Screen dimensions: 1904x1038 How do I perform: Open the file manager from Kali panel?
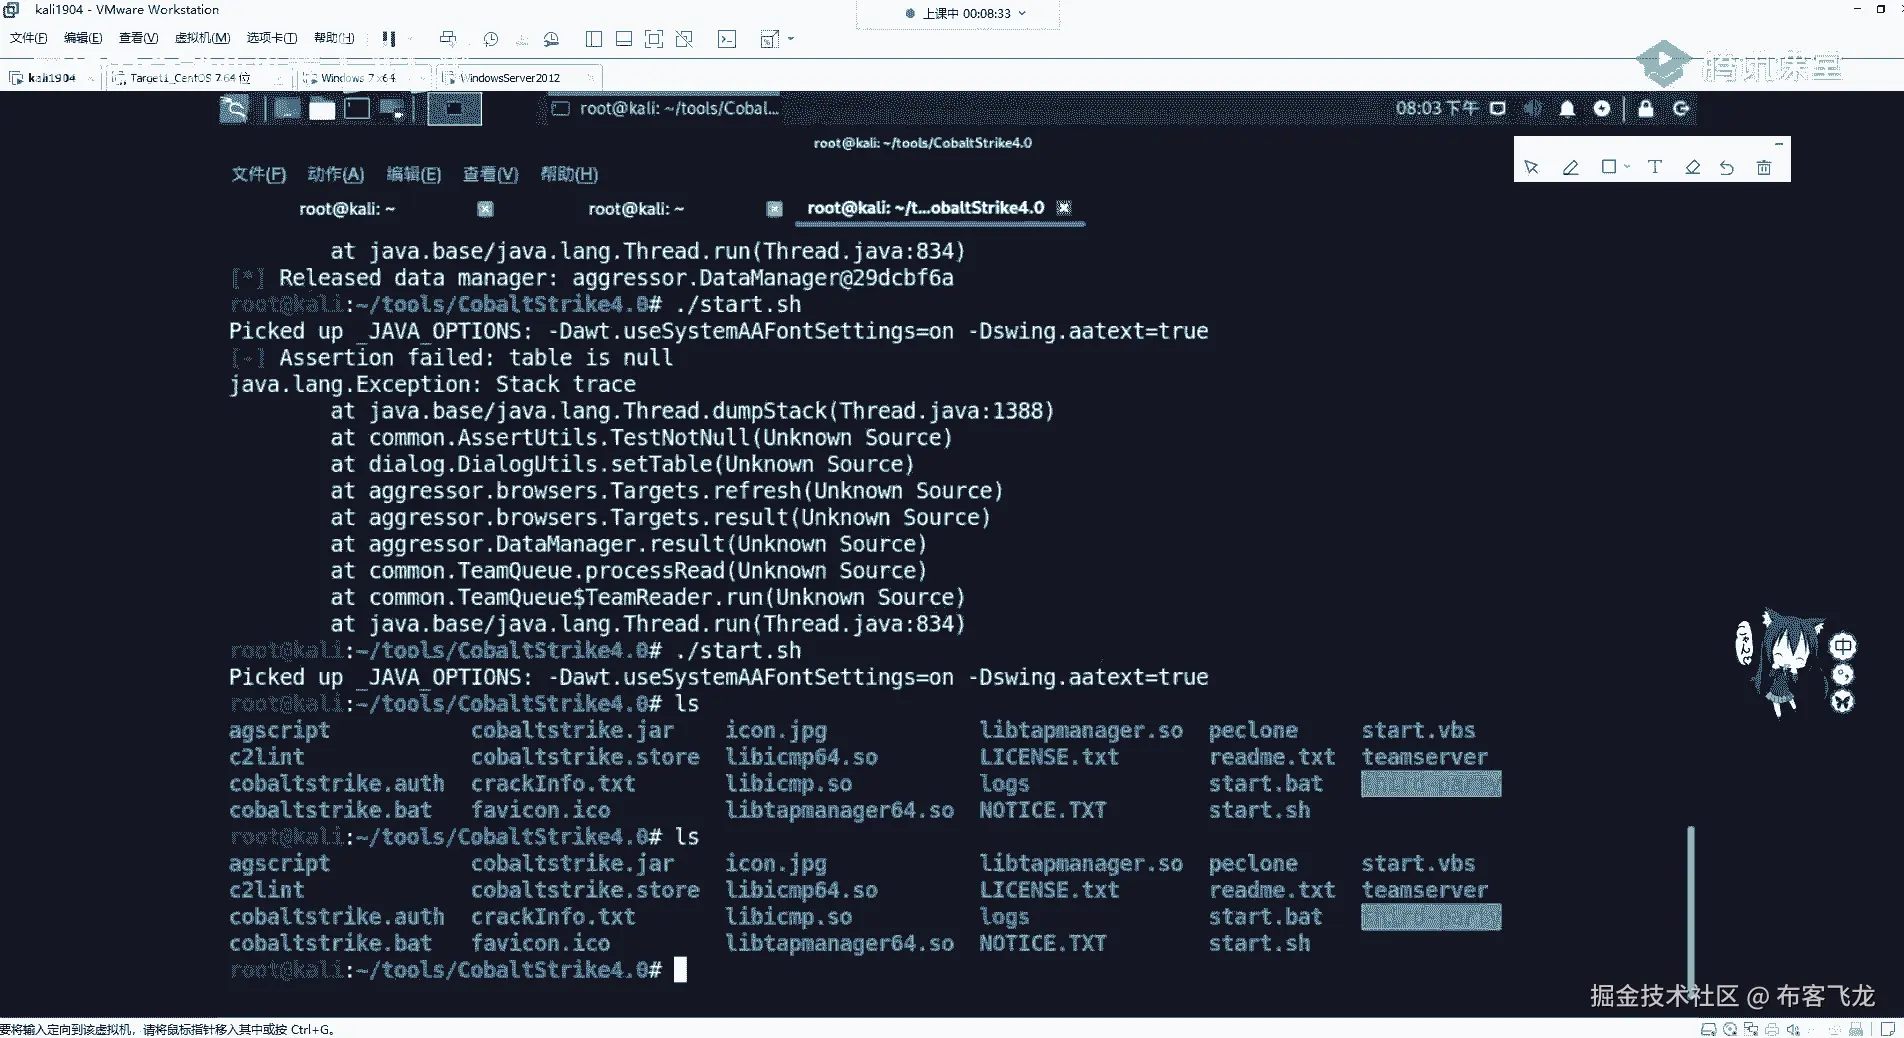(x=322, y=109)
